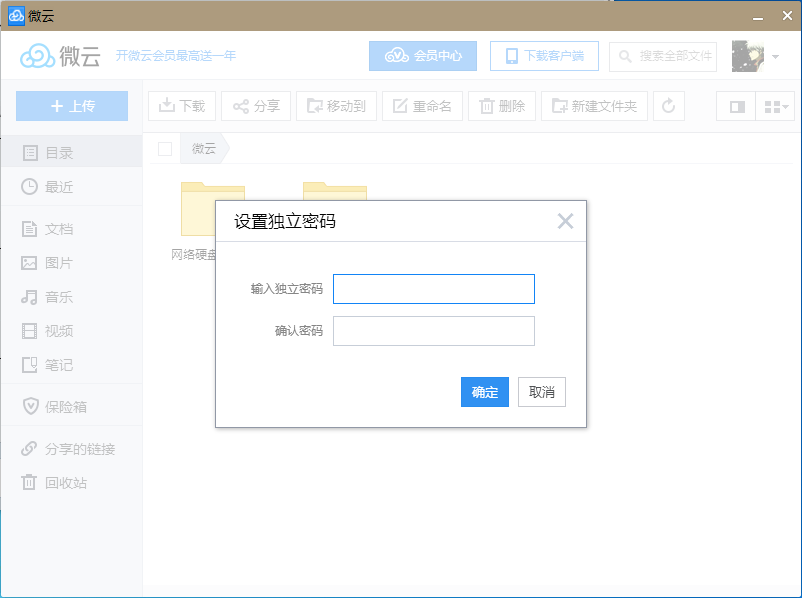The image size is (802, 598).
Task: Confirm password by clicking 确定
Action: click(484, 392)
